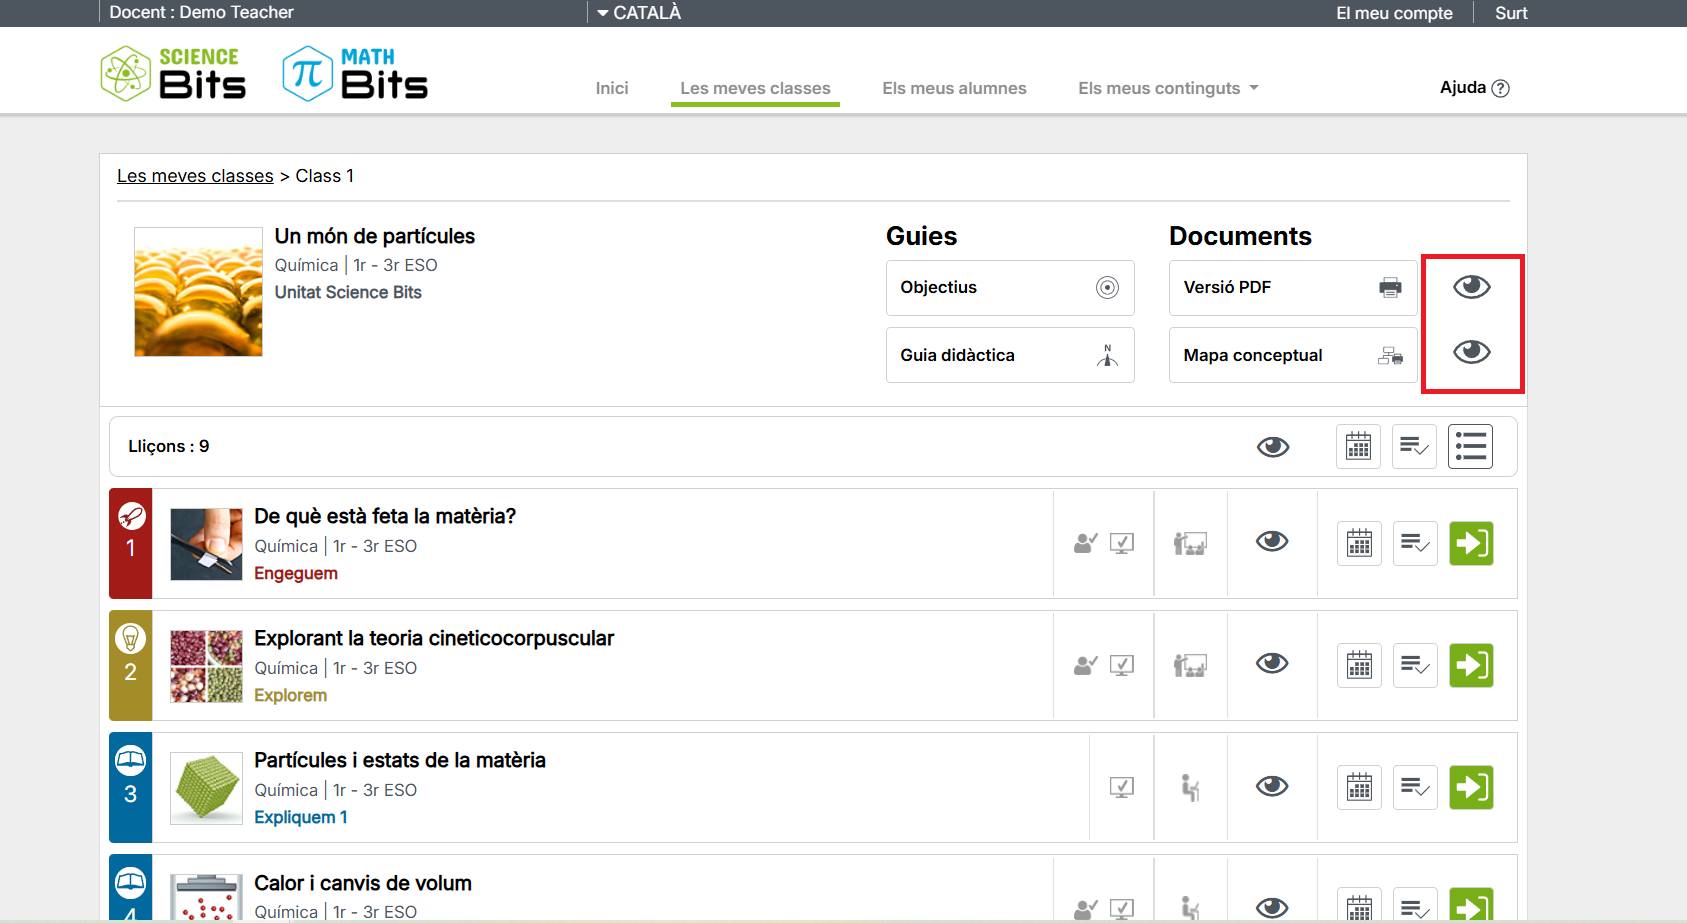The width and height of the screenshot is (1687, 923).
Task: Toggle visibility for all lessons
Action: click(1272, 447)
